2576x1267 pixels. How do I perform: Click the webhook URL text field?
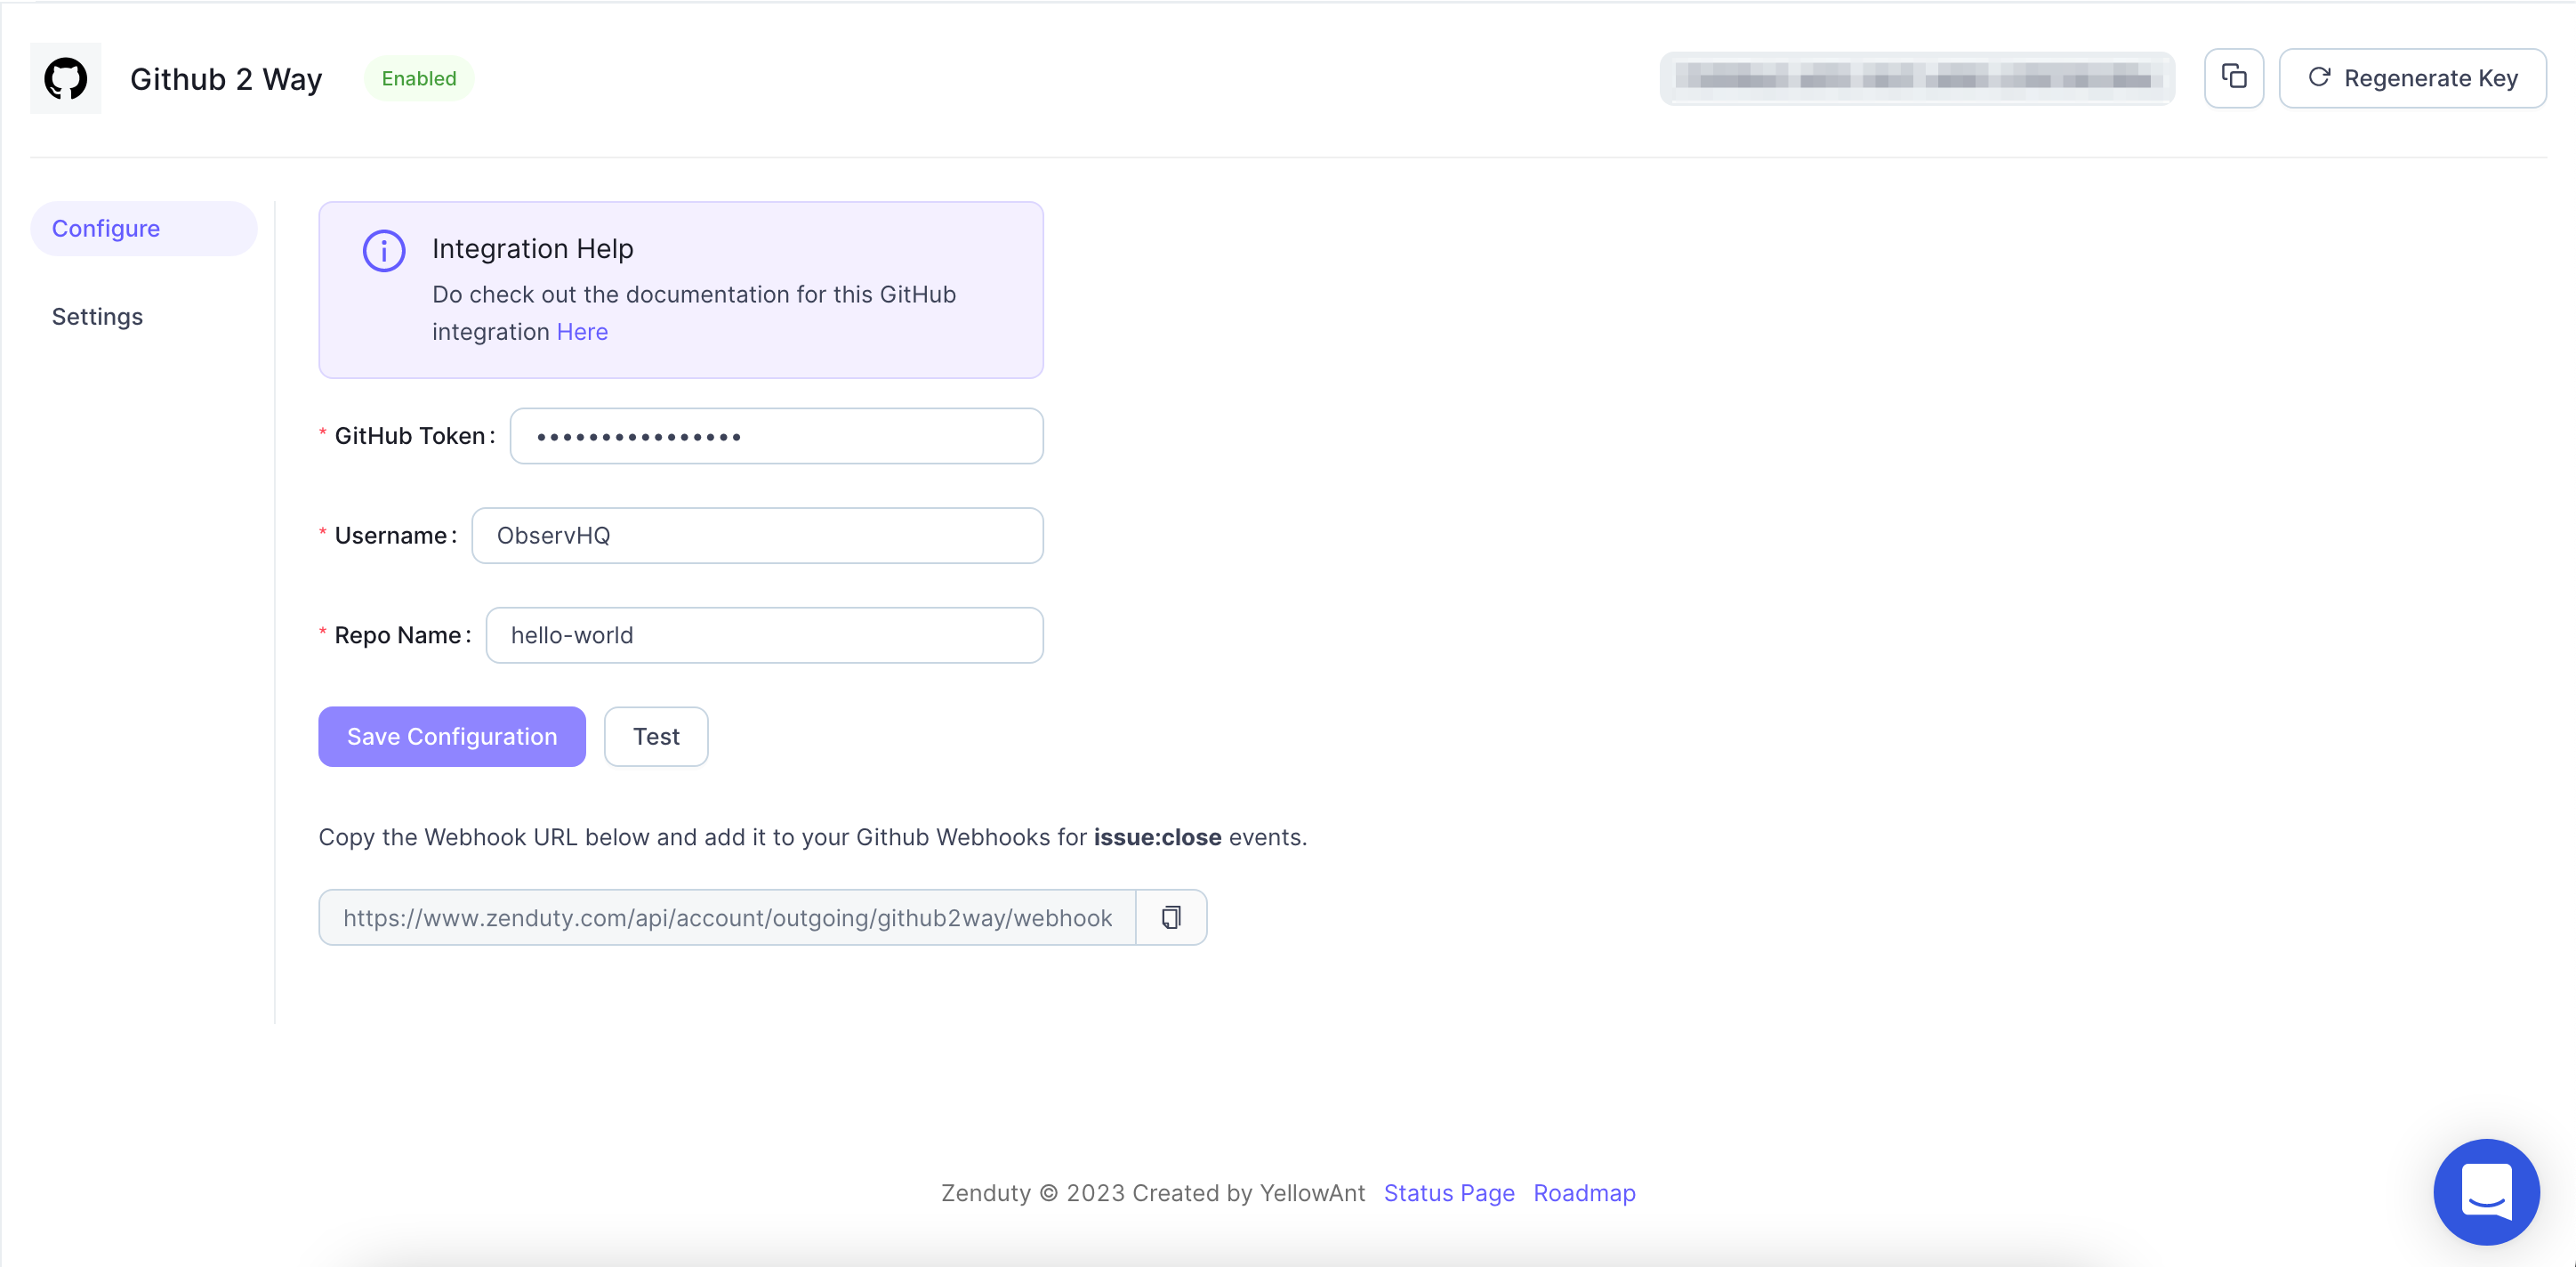727,918
